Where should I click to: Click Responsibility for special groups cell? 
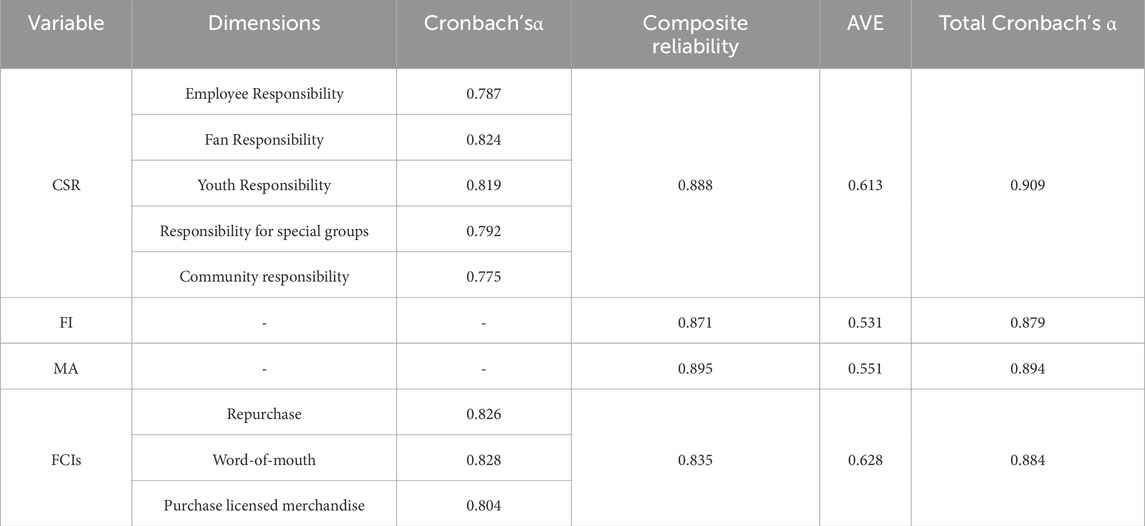coord(264,231)
